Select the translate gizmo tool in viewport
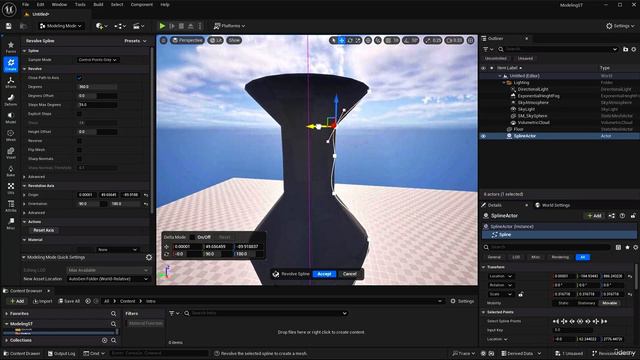The height and width of the screenshot is (360, 640). coord(342,40)
